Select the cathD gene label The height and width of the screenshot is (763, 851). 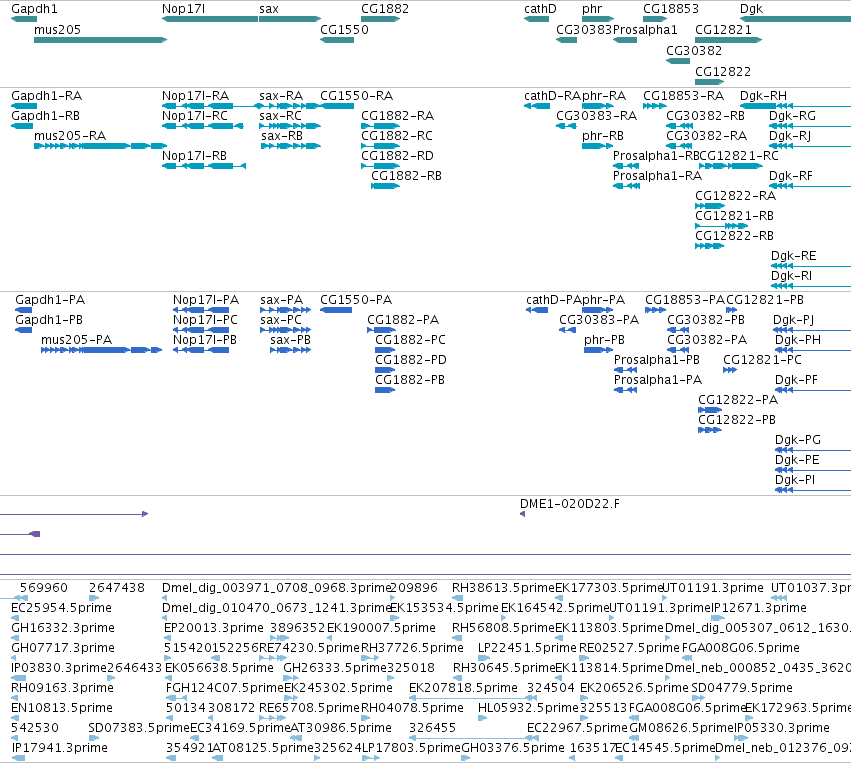click(x=540, y=9)
